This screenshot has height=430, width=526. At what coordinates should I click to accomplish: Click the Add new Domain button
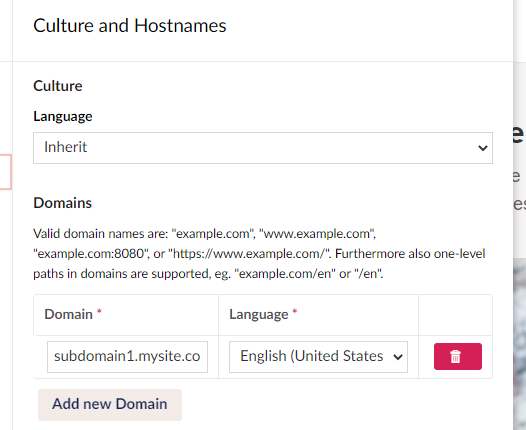click(110, 405)
